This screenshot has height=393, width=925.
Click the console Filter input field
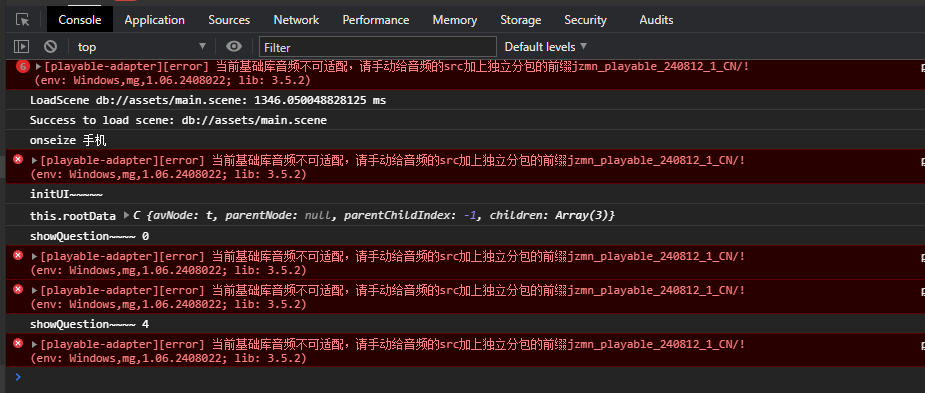coord(378,47)
